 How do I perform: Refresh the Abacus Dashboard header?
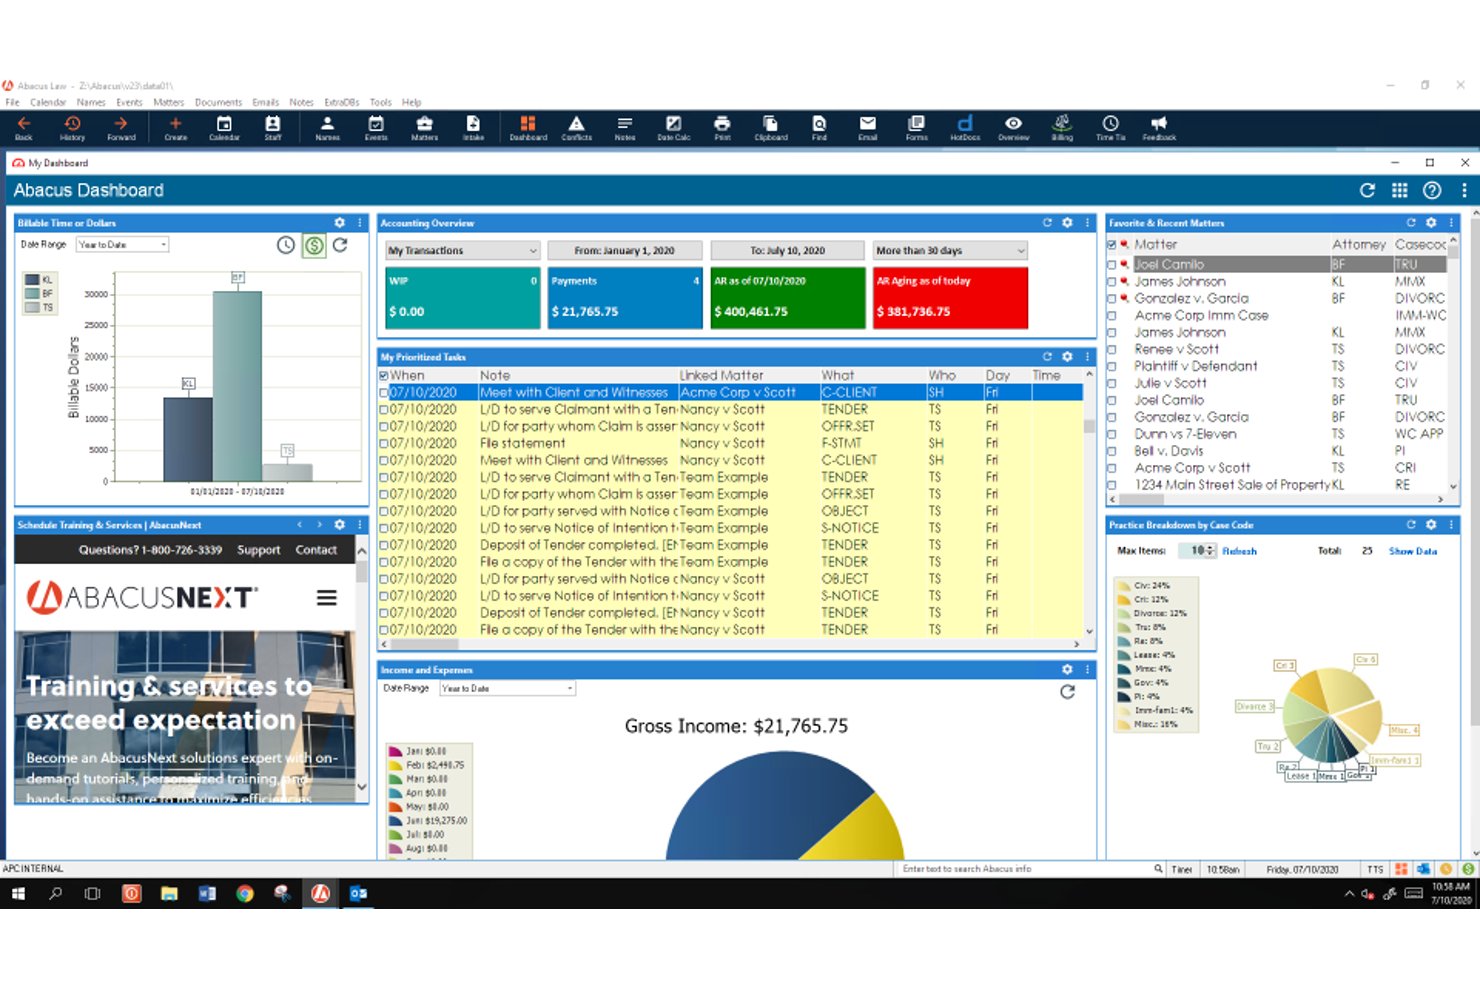pos(1367,190)
